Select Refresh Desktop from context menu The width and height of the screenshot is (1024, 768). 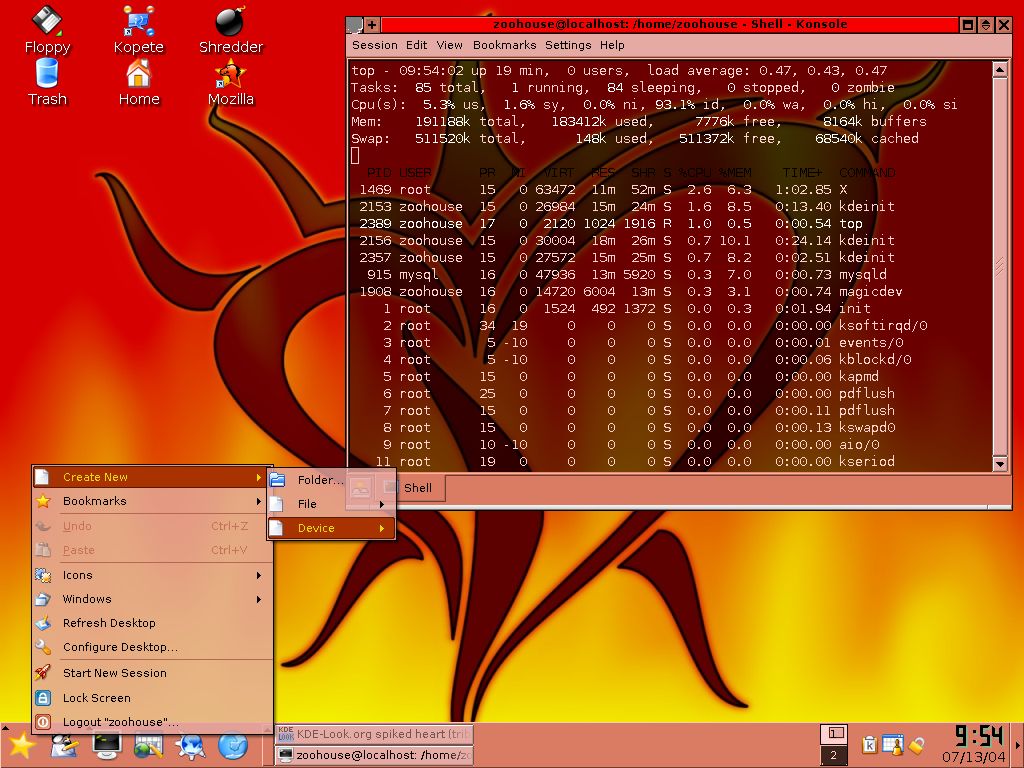pyautogui.click(x=152, y=623)
